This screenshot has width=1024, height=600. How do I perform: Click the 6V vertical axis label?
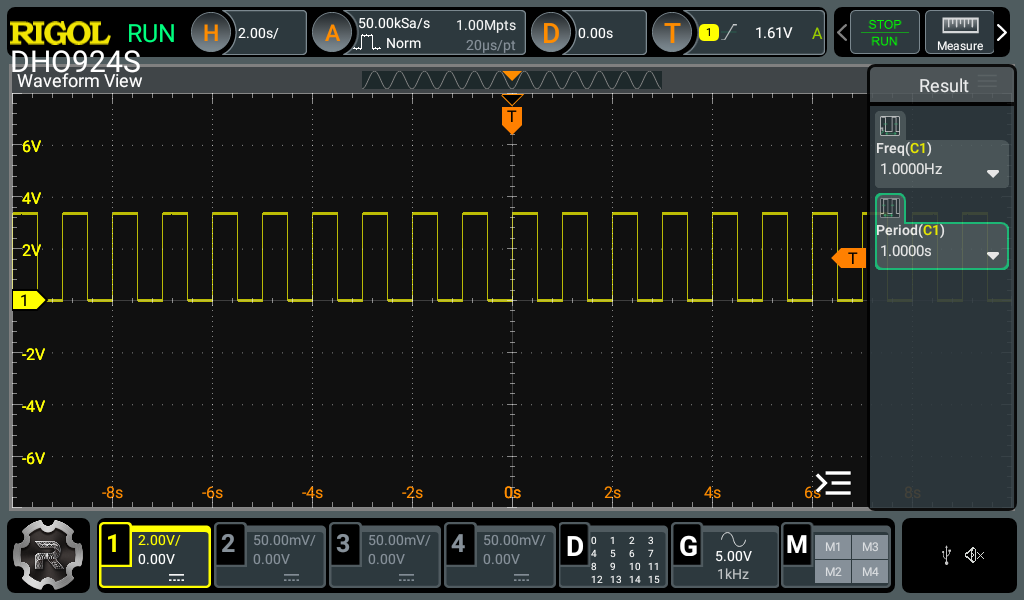(x=31, y=146)
